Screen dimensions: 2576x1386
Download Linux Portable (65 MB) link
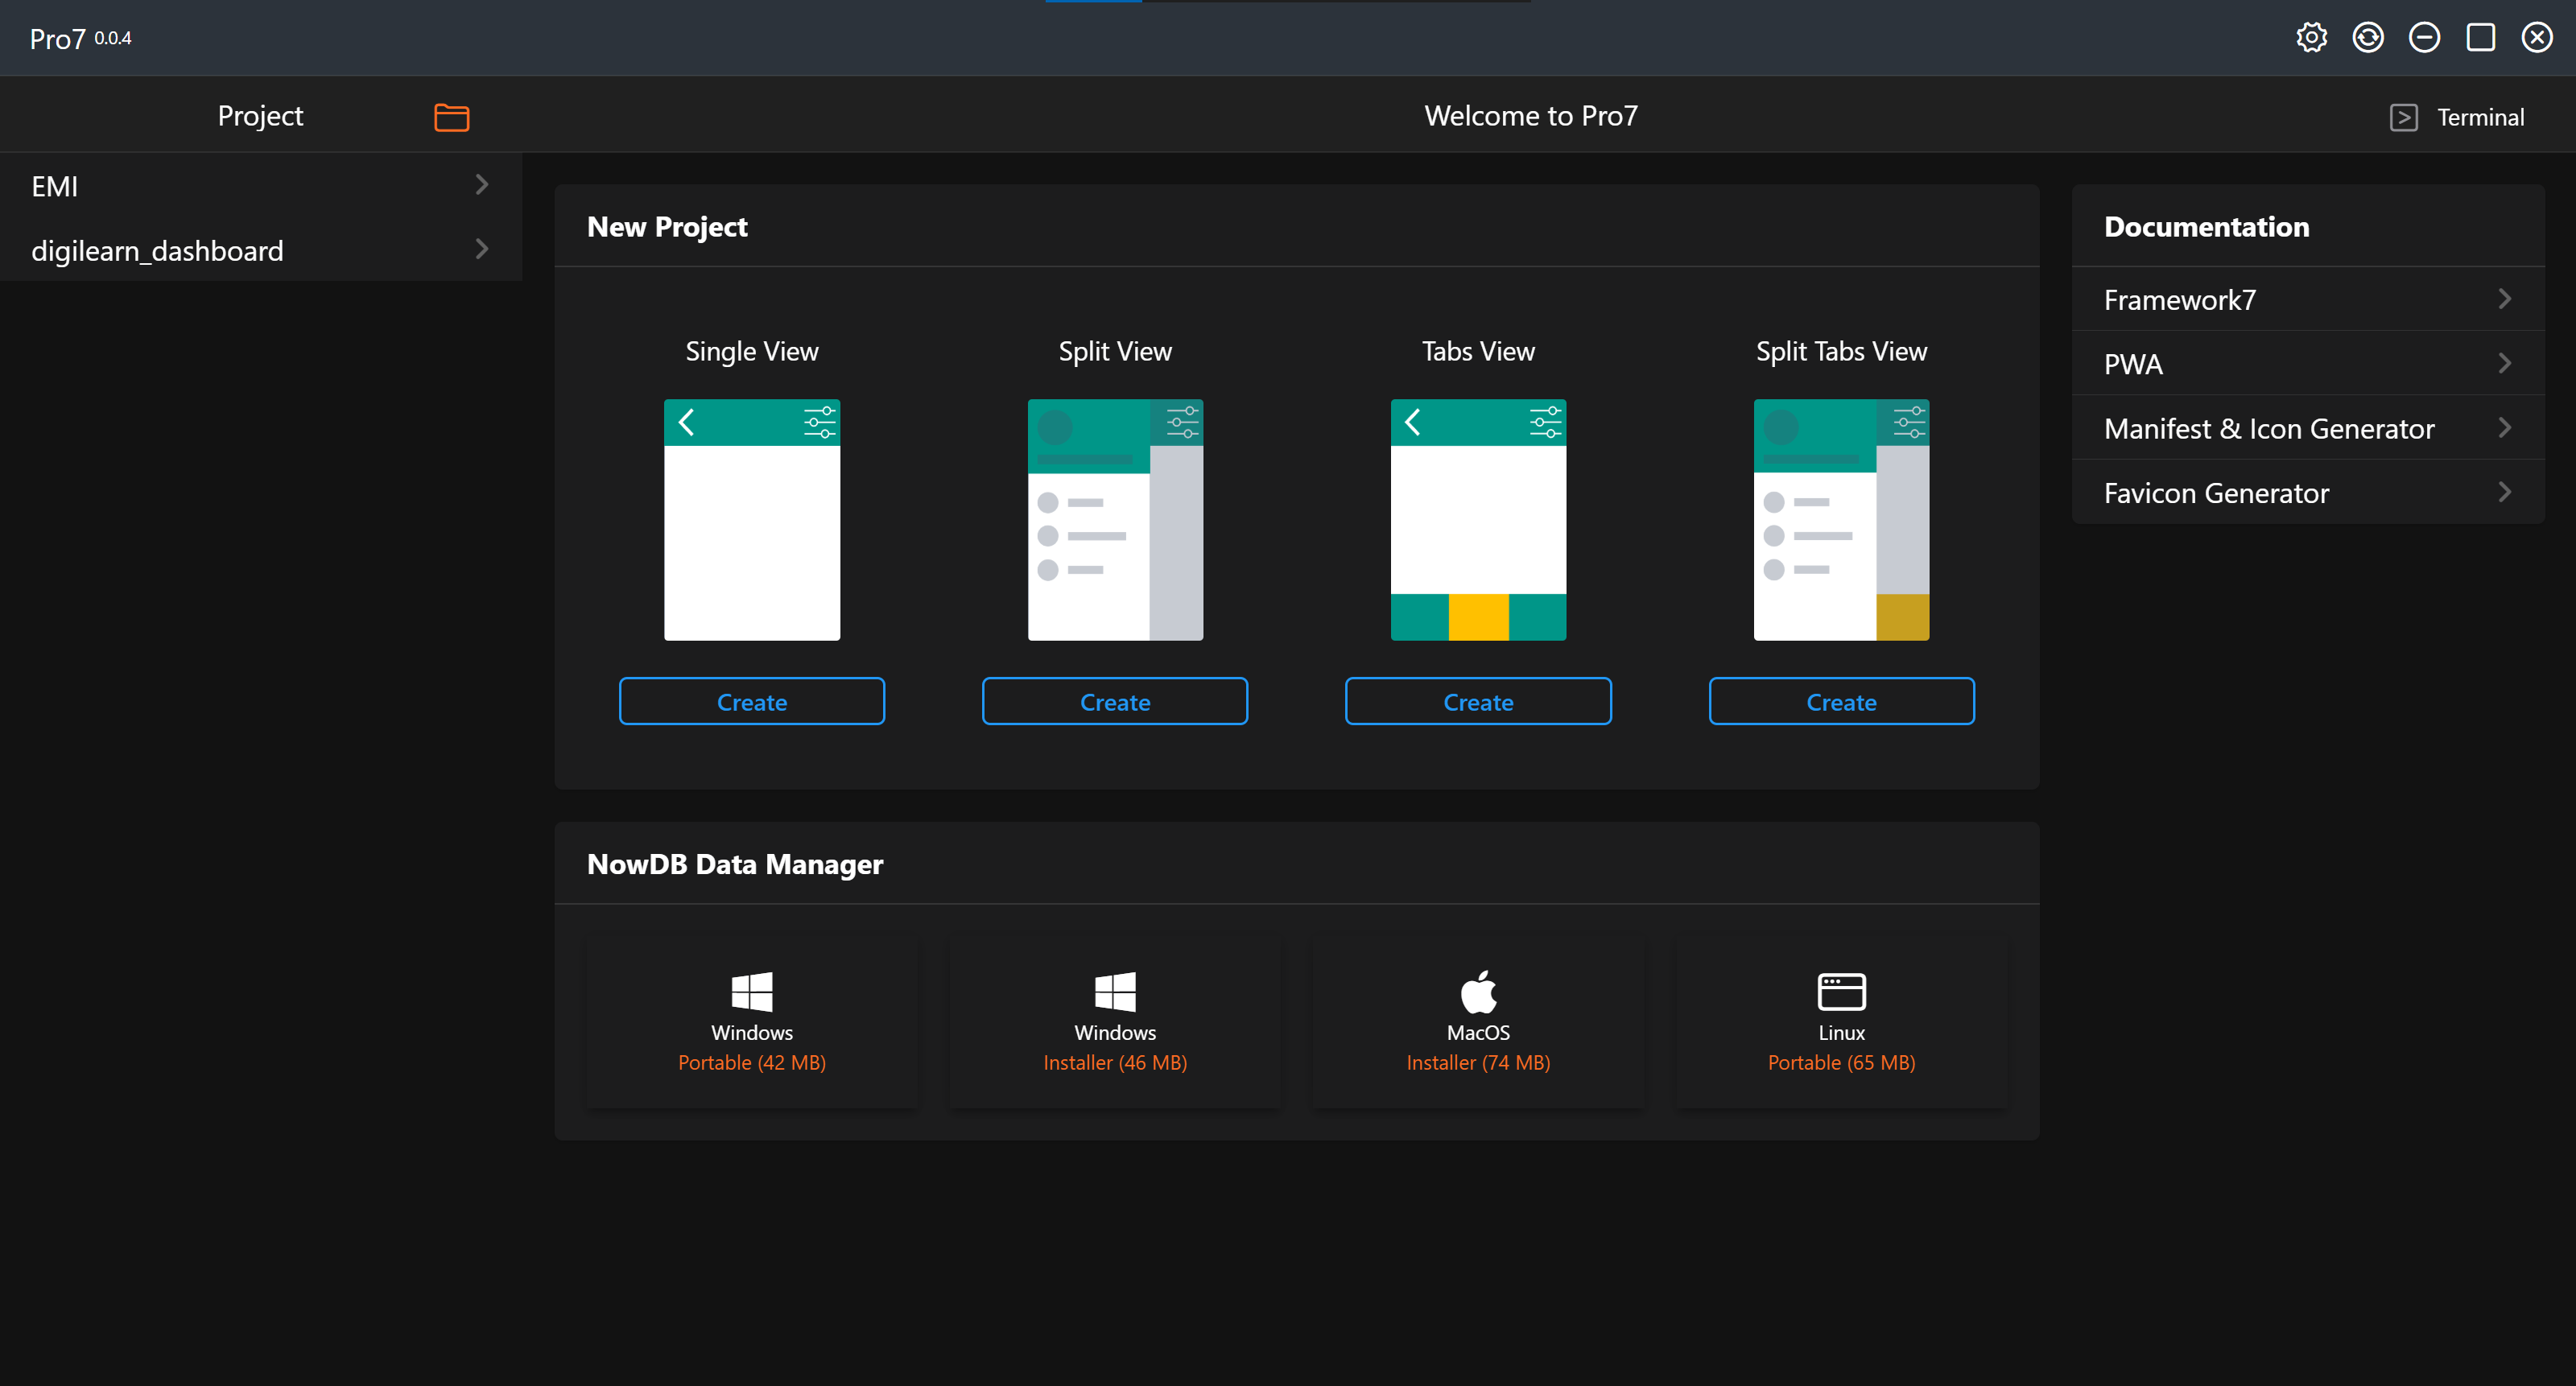tap(1841, 1062)
